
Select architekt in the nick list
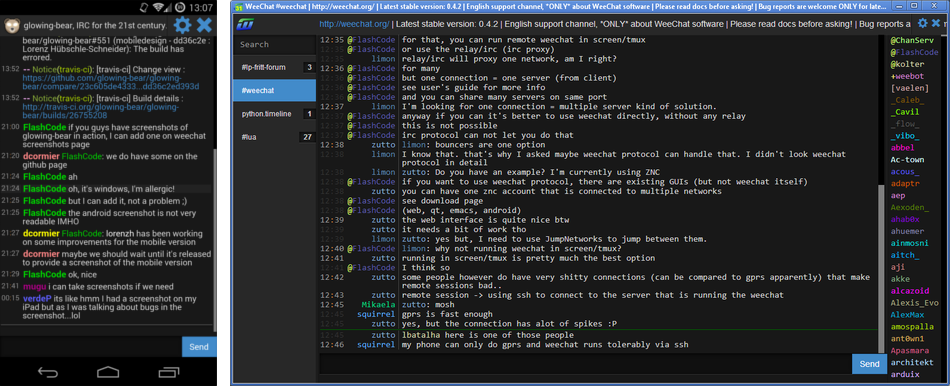(x=912, y=362)
